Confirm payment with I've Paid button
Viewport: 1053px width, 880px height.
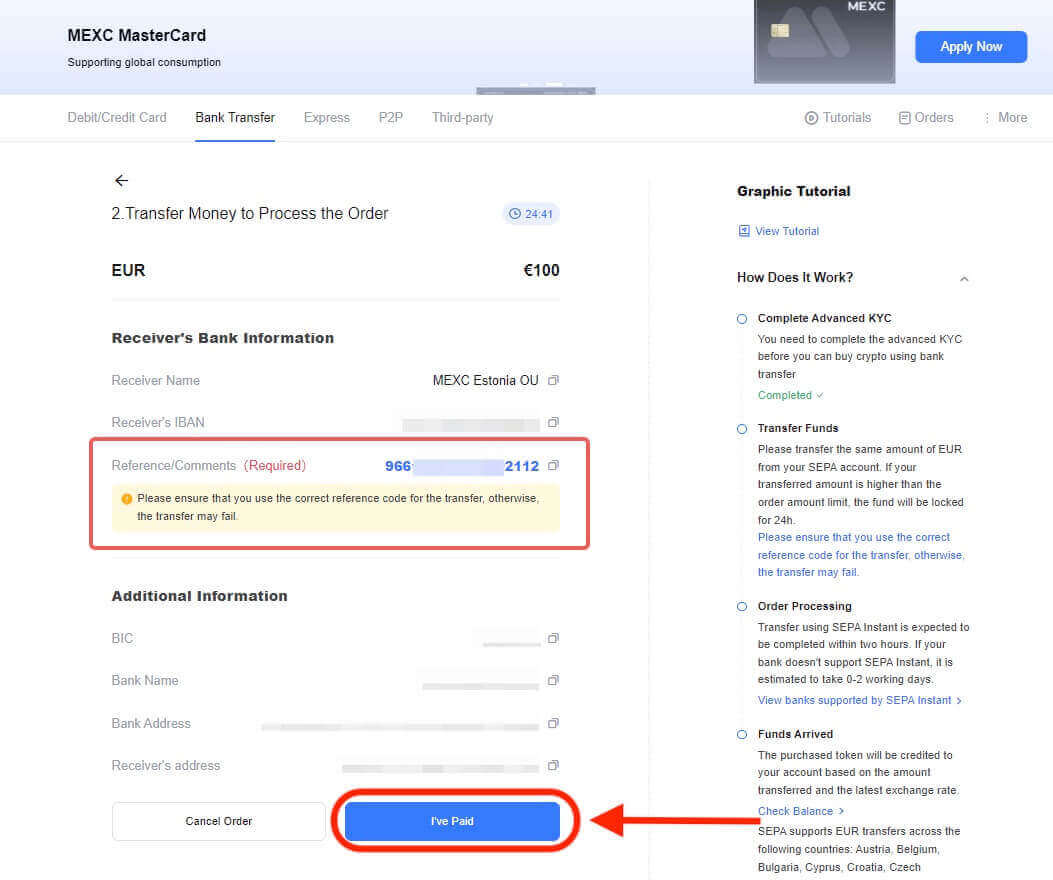tap(452, 822)
